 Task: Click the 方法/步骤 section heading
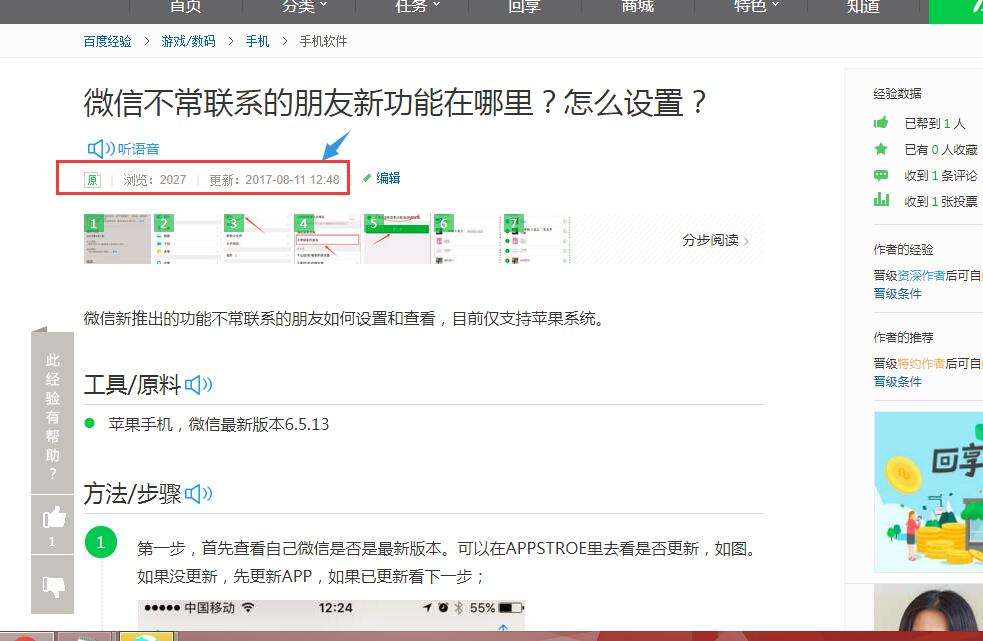click(132, 494)
